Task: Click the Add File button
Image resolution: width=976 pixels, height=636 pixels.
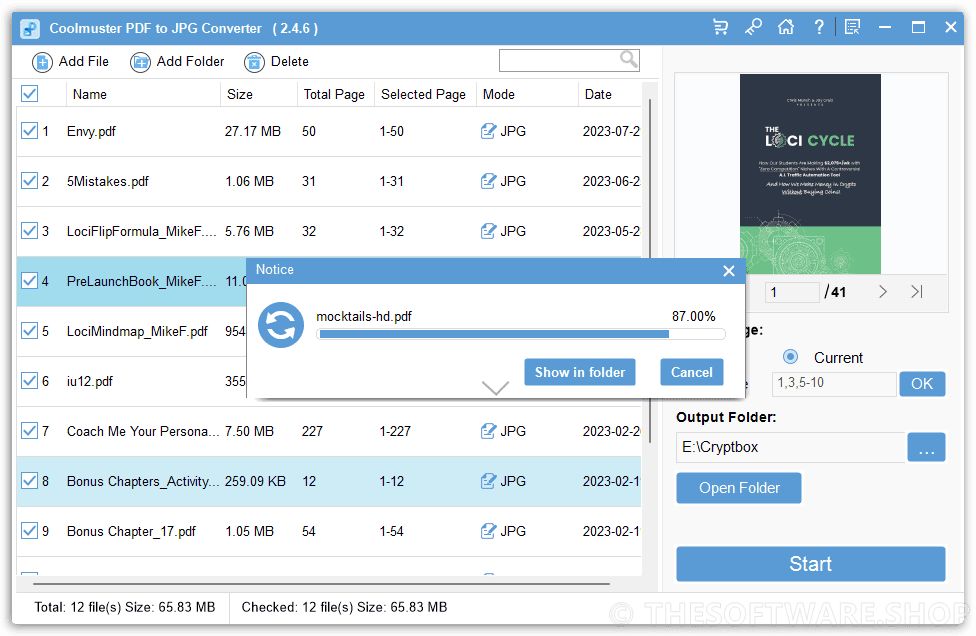Action: point(70,62)
